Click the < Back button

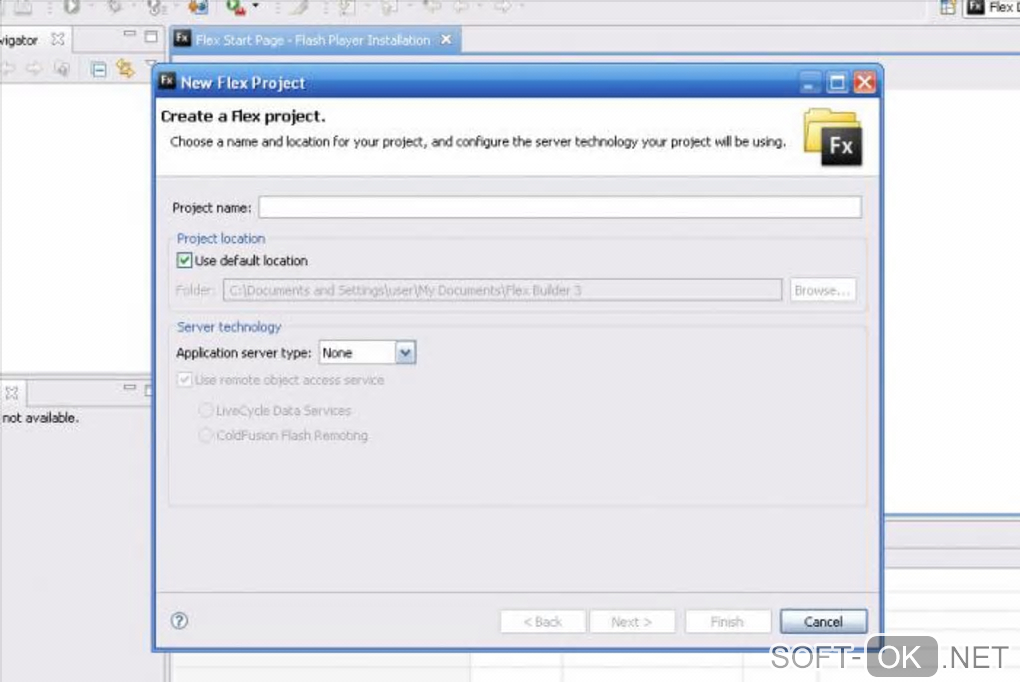[x=543, y=621]
